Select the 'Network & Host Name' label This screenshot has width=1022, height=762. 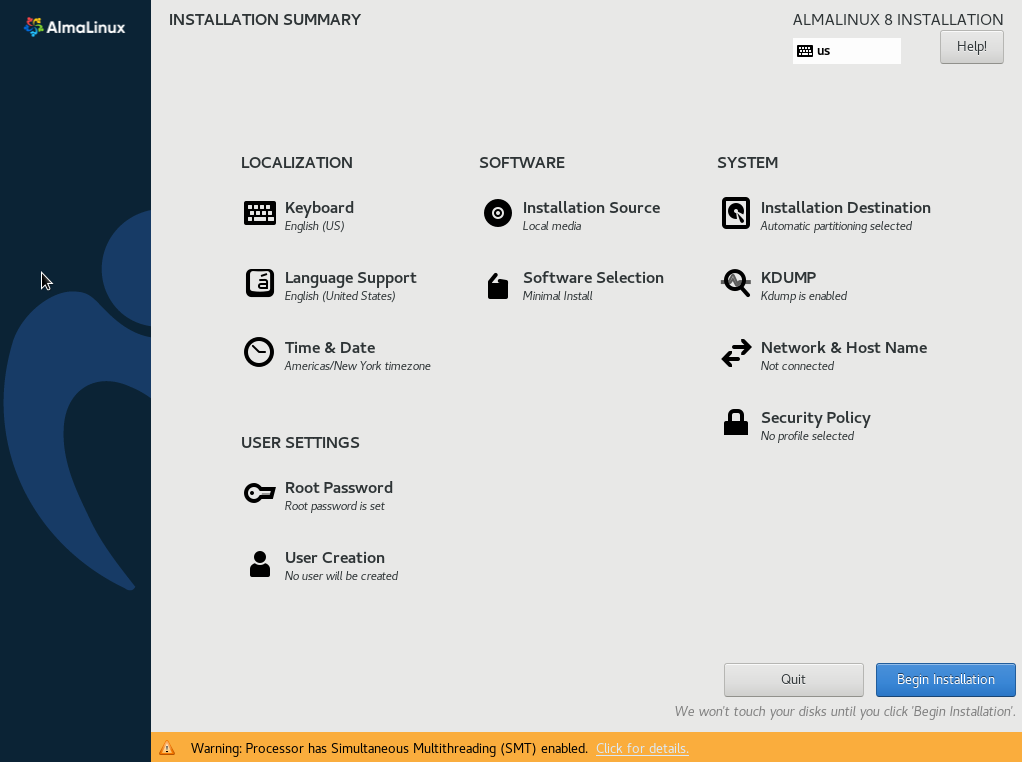click(x=843, y=348)
